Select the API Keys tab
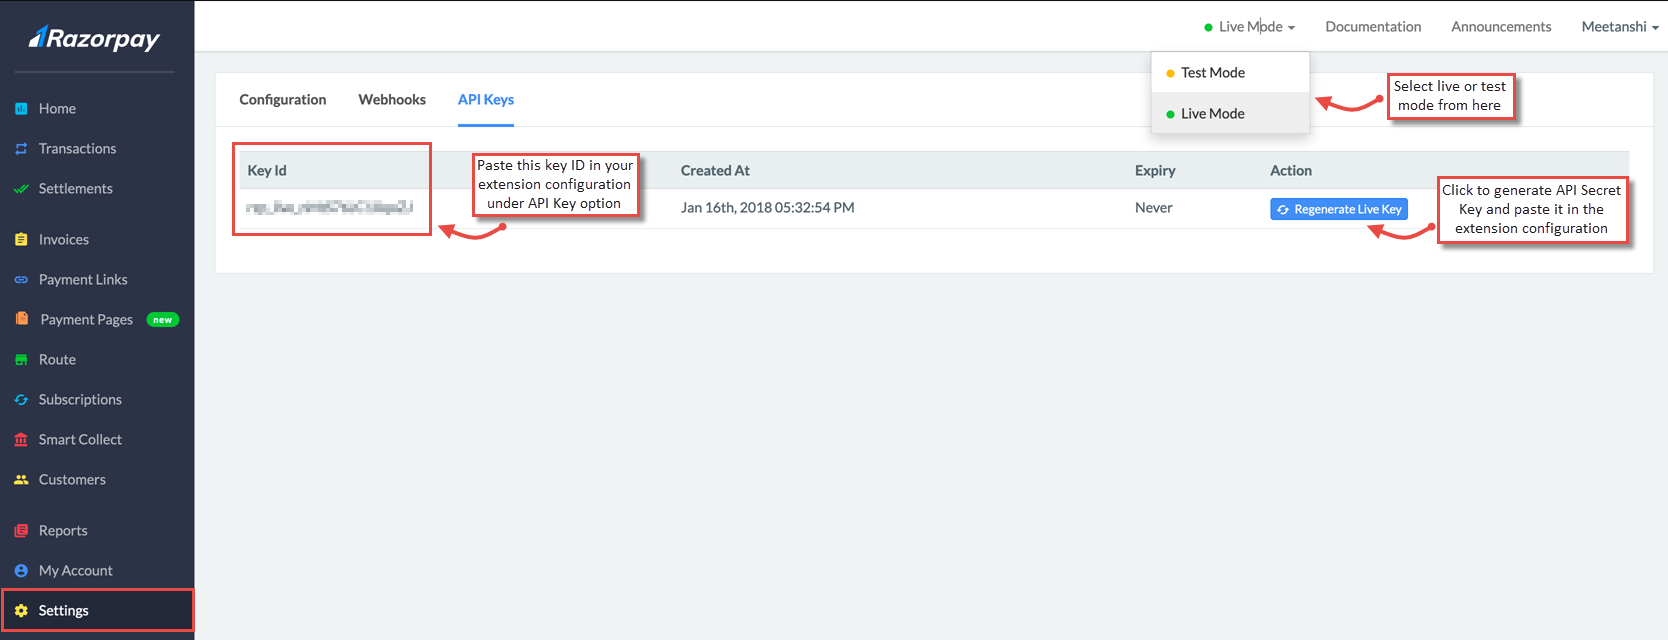The height and width of the screenshot is (640, 1668). click(486, 99)
